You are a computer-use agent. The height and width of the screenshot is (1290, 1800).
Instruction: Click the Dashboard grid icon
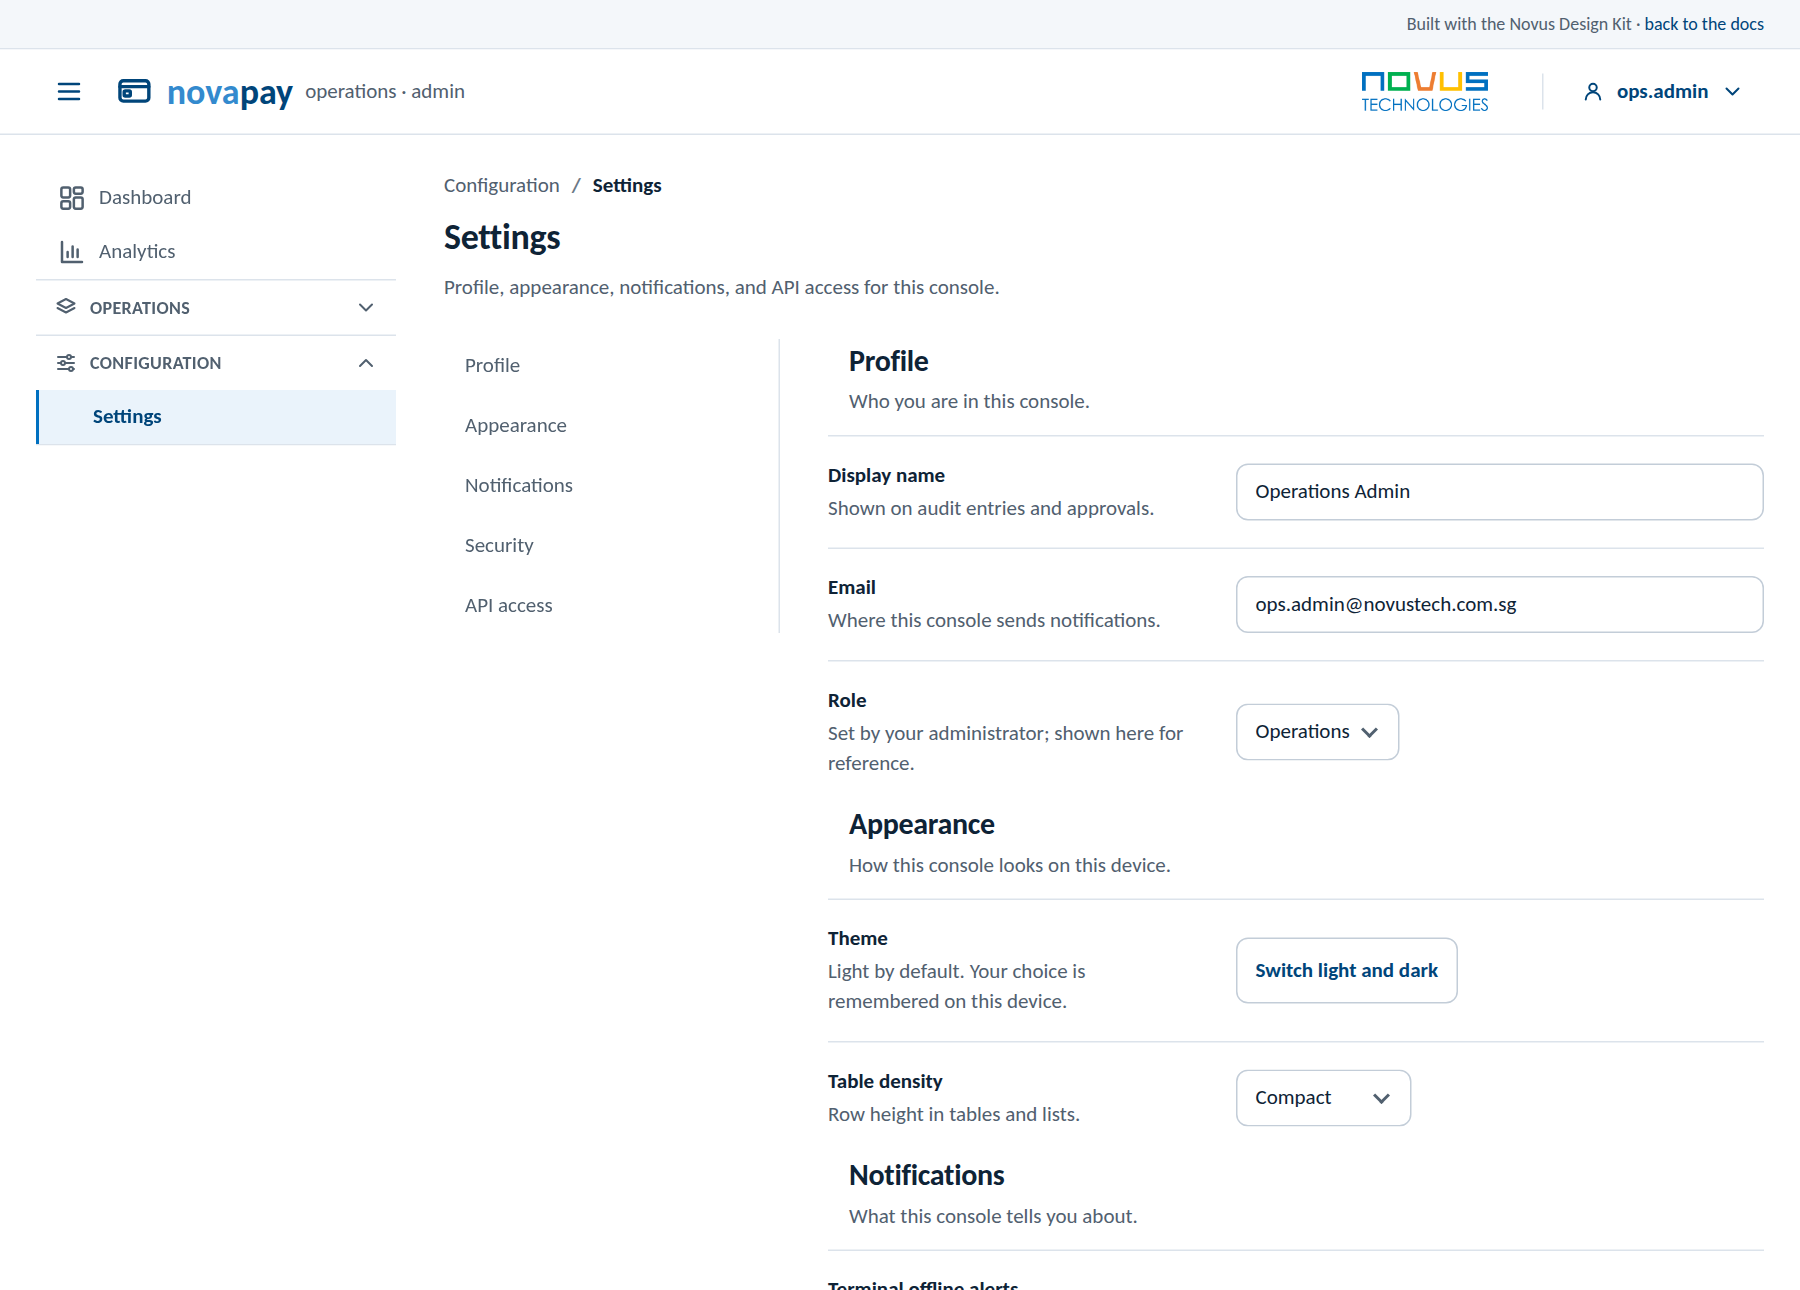(x=71, y=198)
